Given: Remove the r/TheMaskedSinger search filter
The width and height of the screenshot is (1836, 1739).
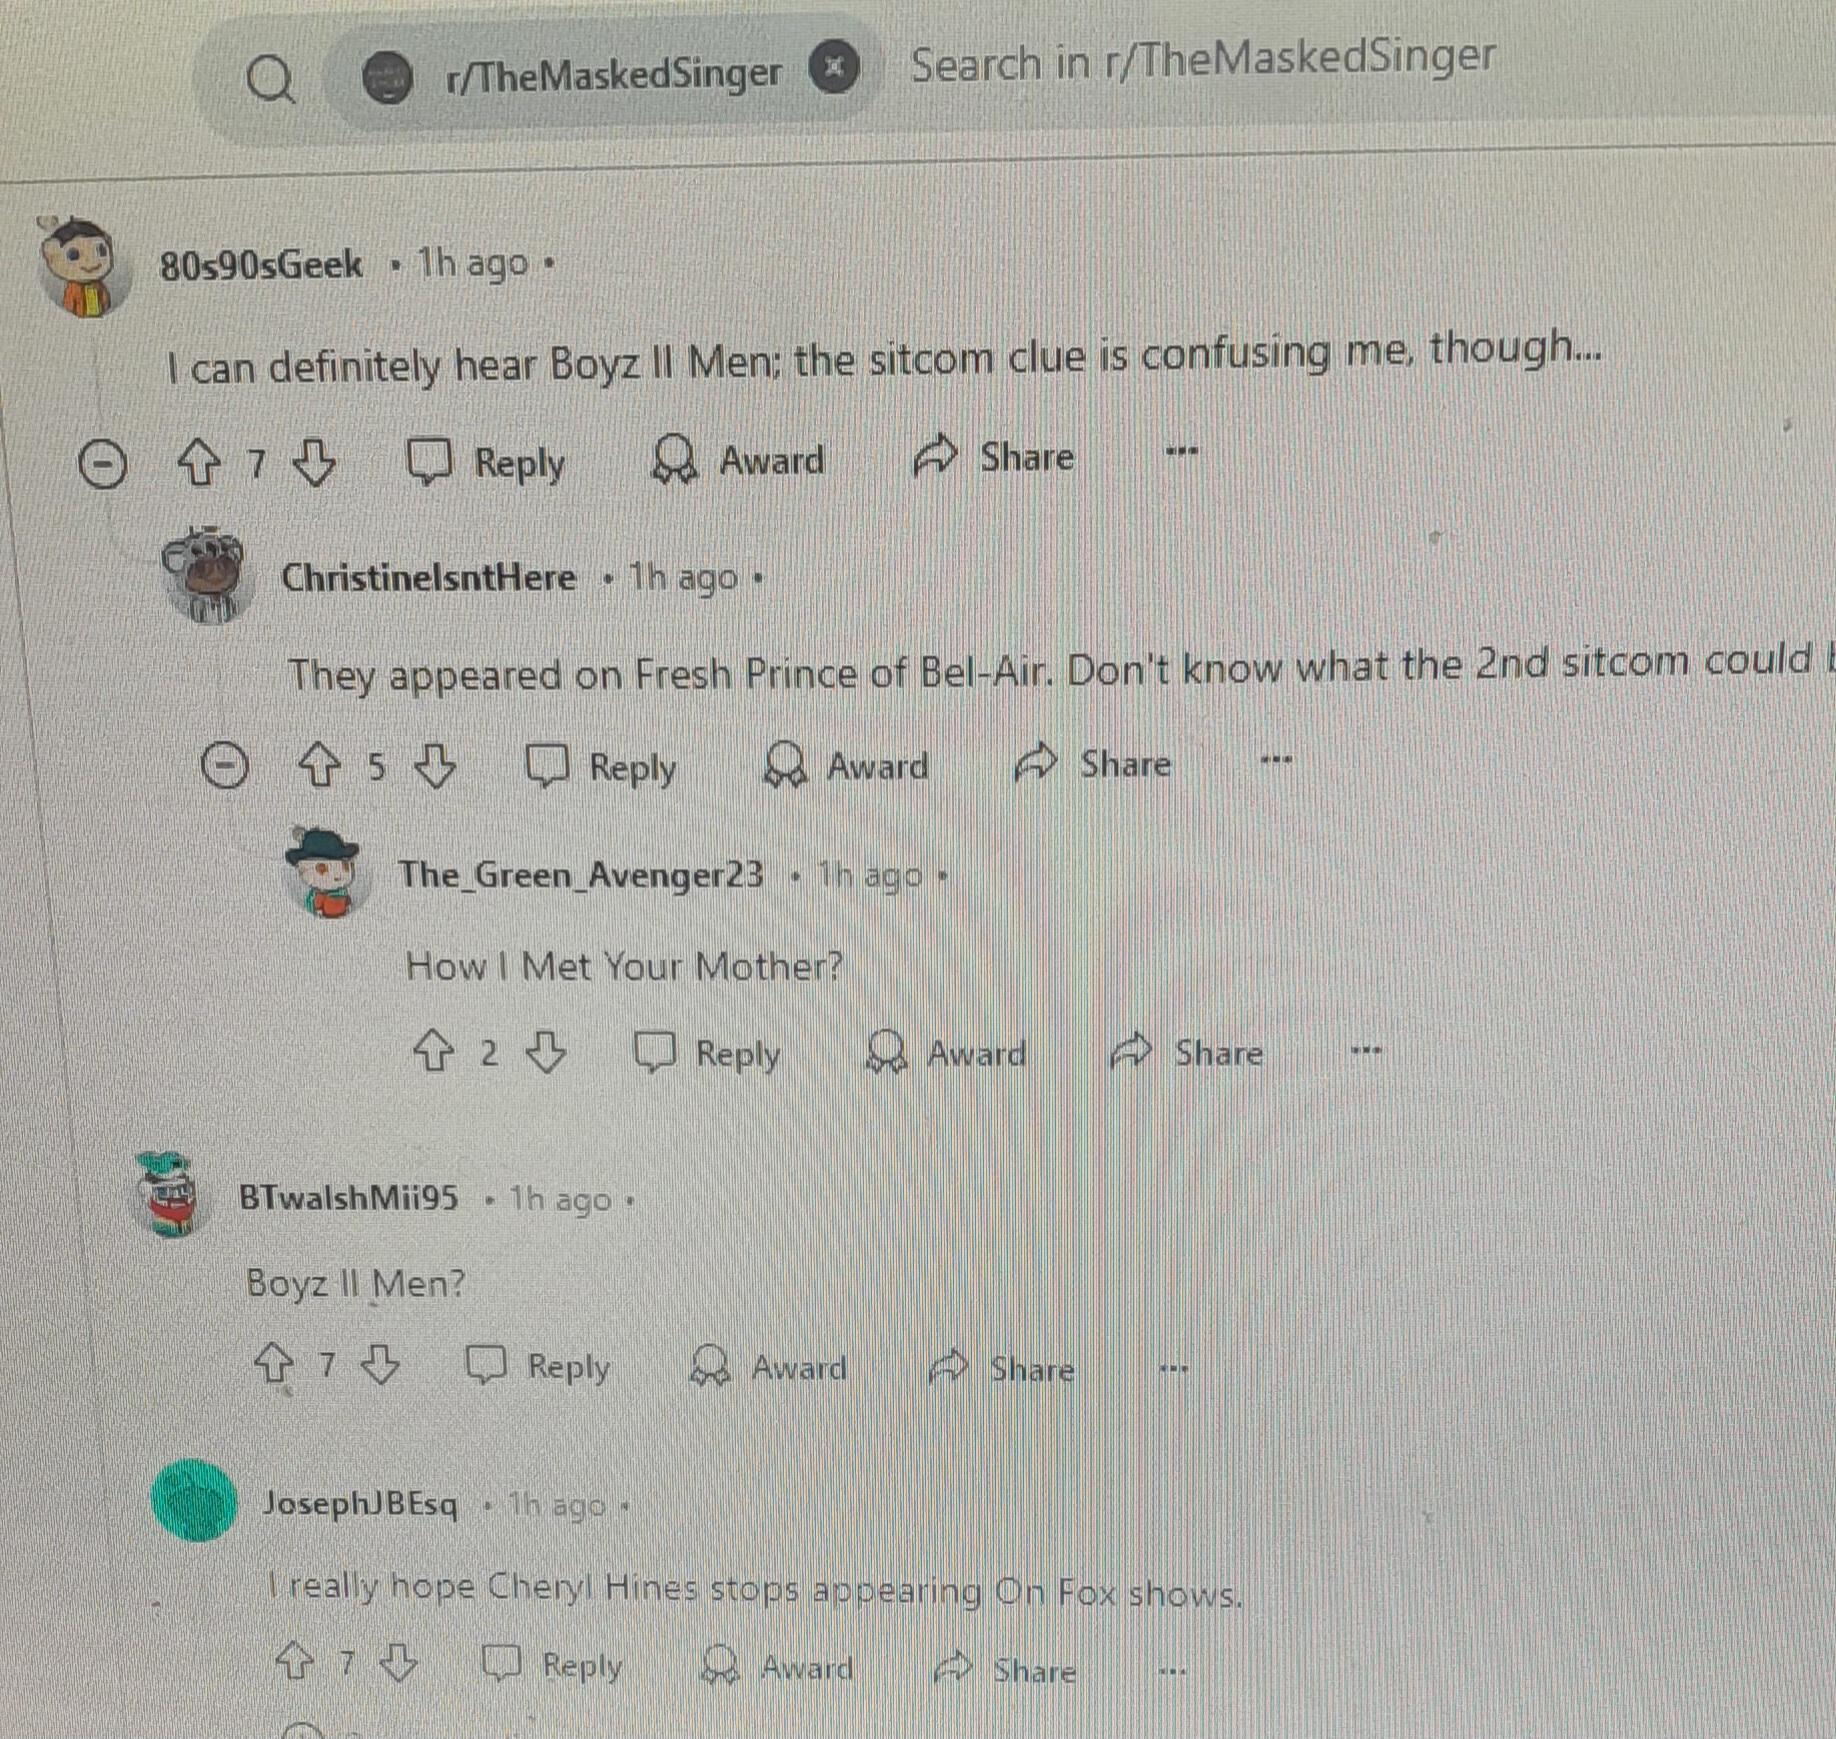Looking at the screenshot, I should coord(835,67).
